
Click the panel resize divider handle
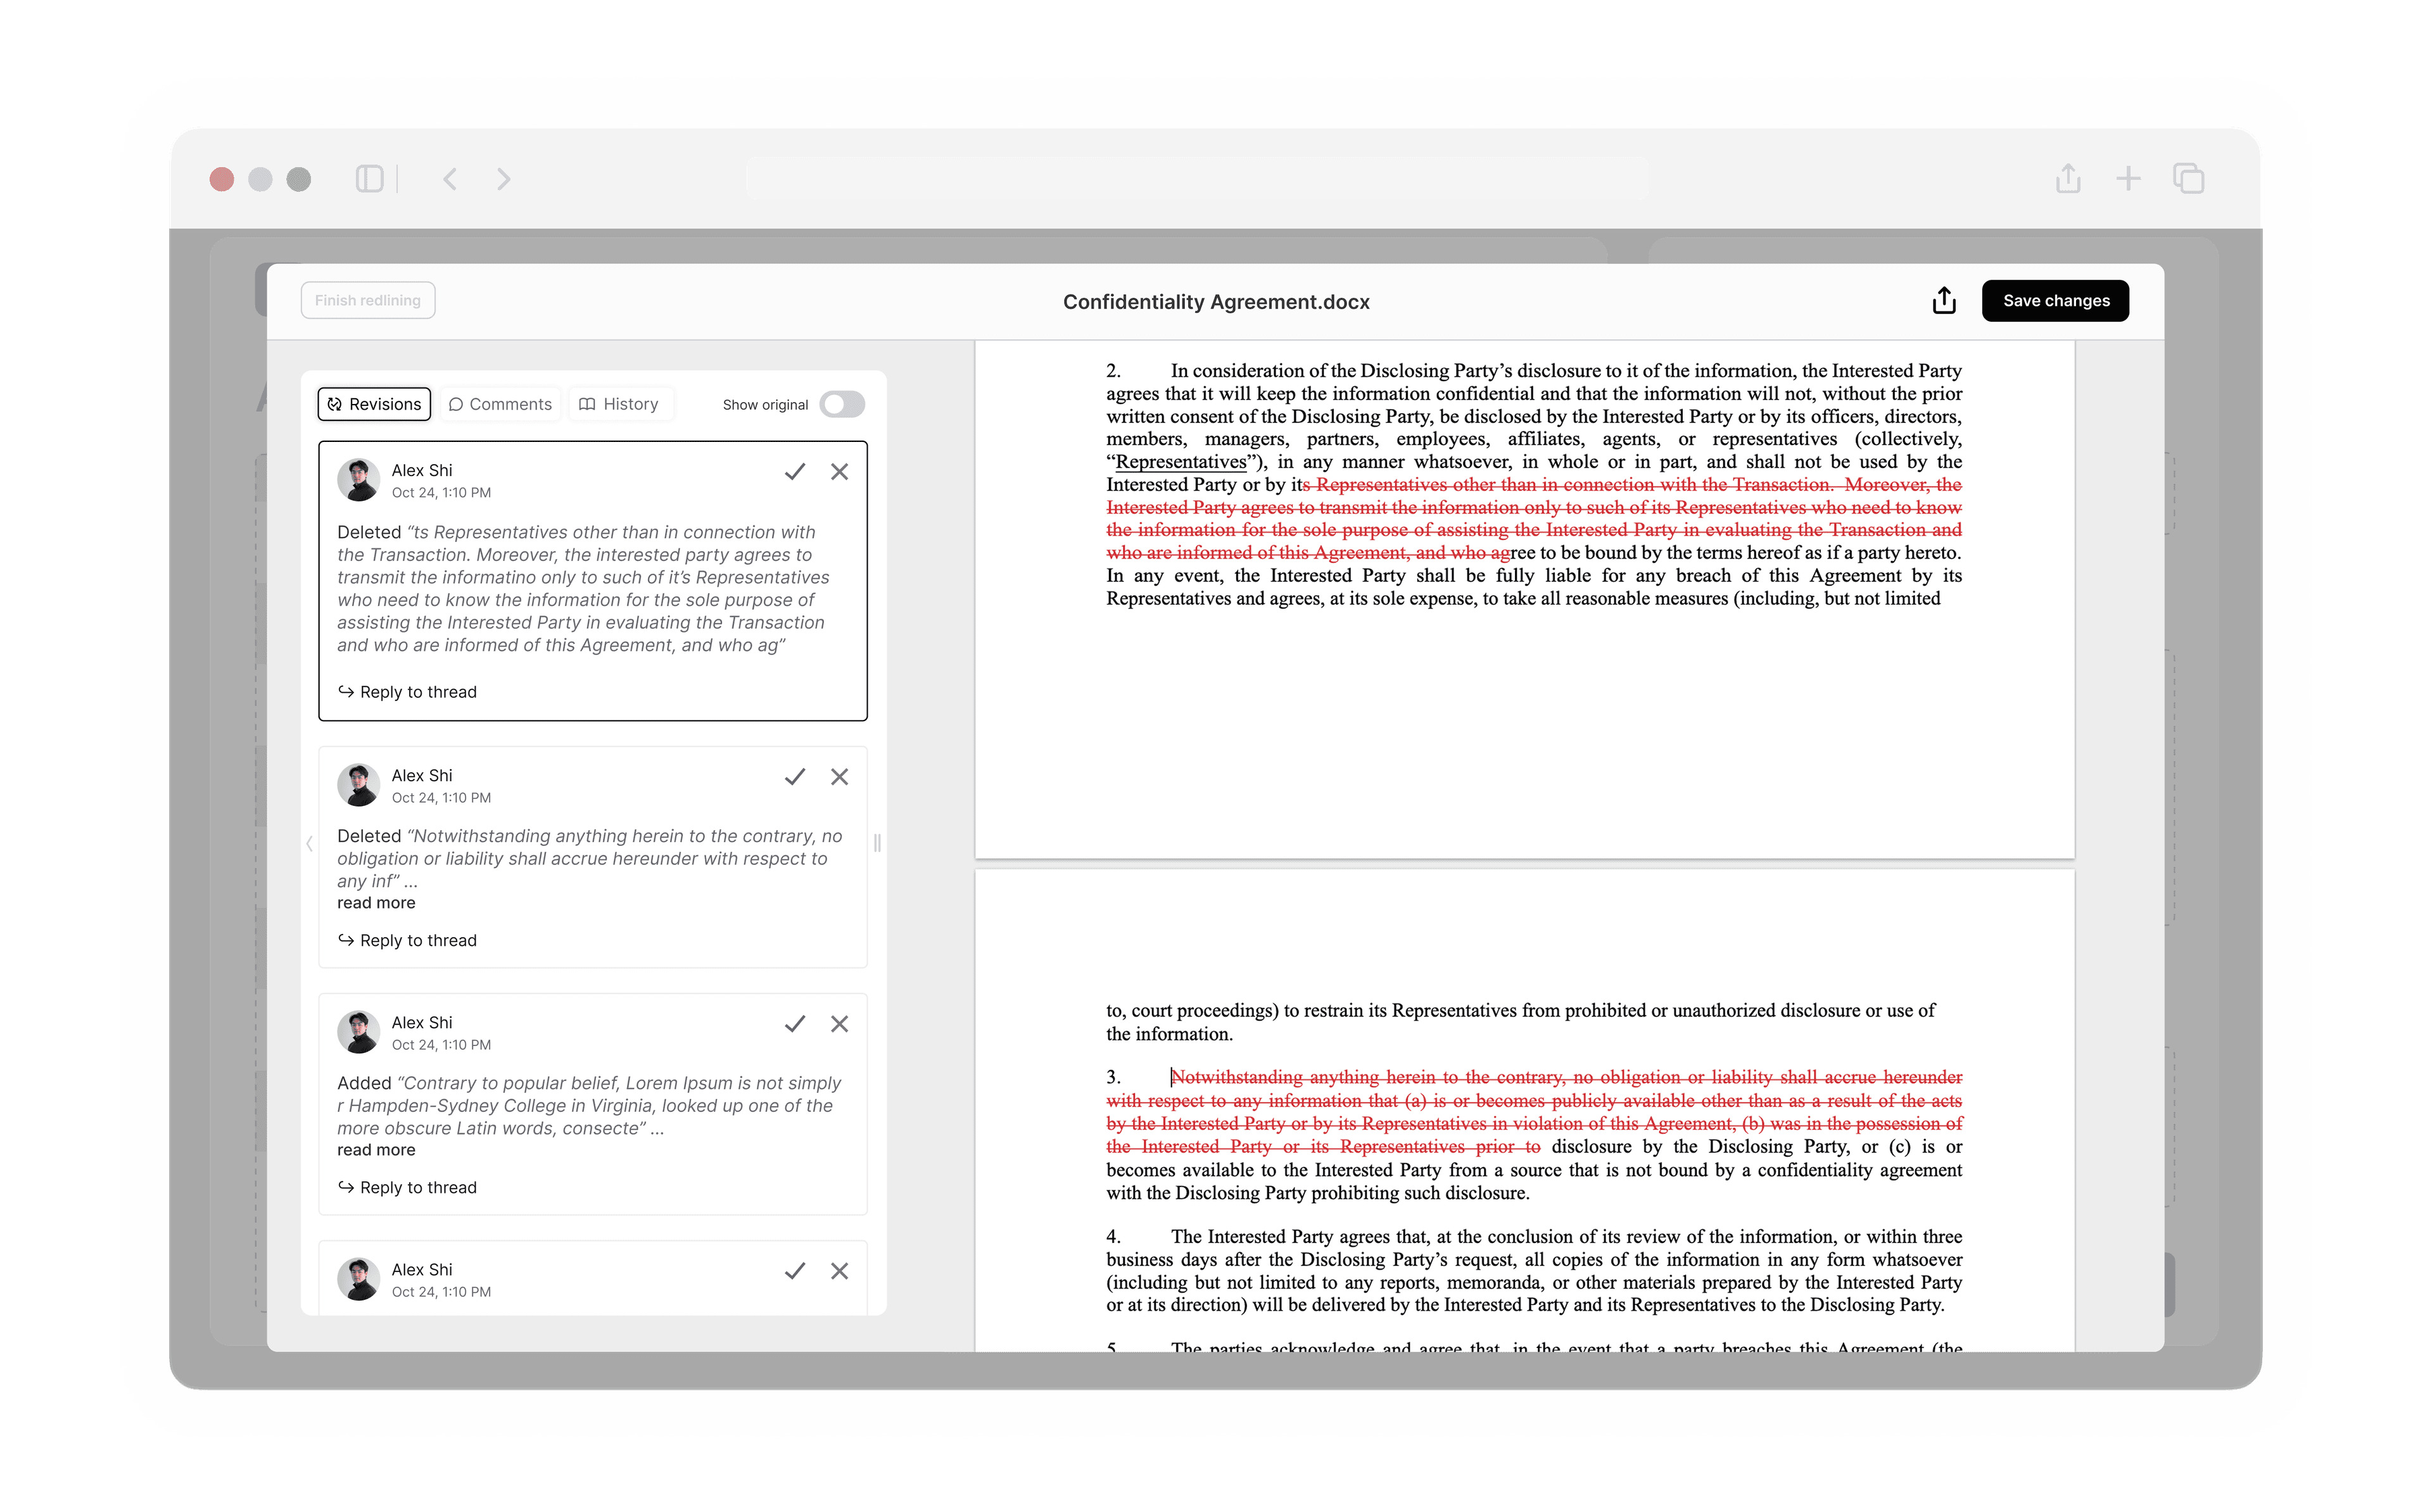[x=877, y=843]
